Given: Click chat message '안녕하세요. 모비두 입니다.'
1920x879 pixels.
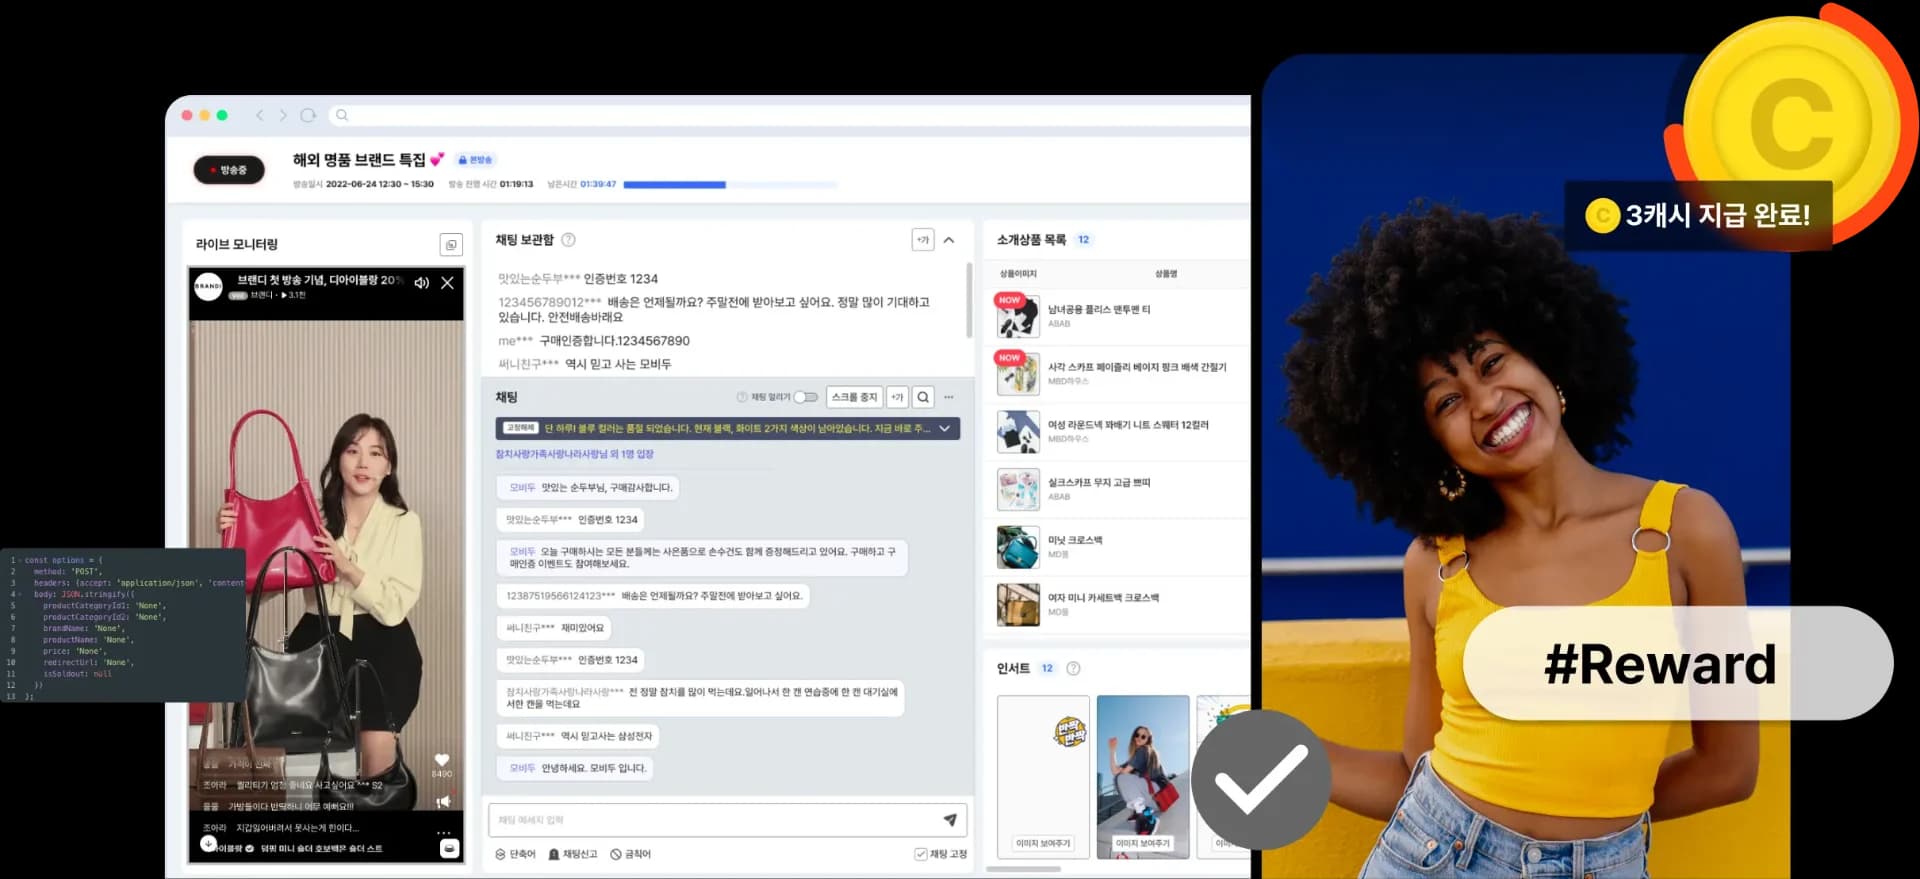Looking at the screenshot, I should click(594, 768).
